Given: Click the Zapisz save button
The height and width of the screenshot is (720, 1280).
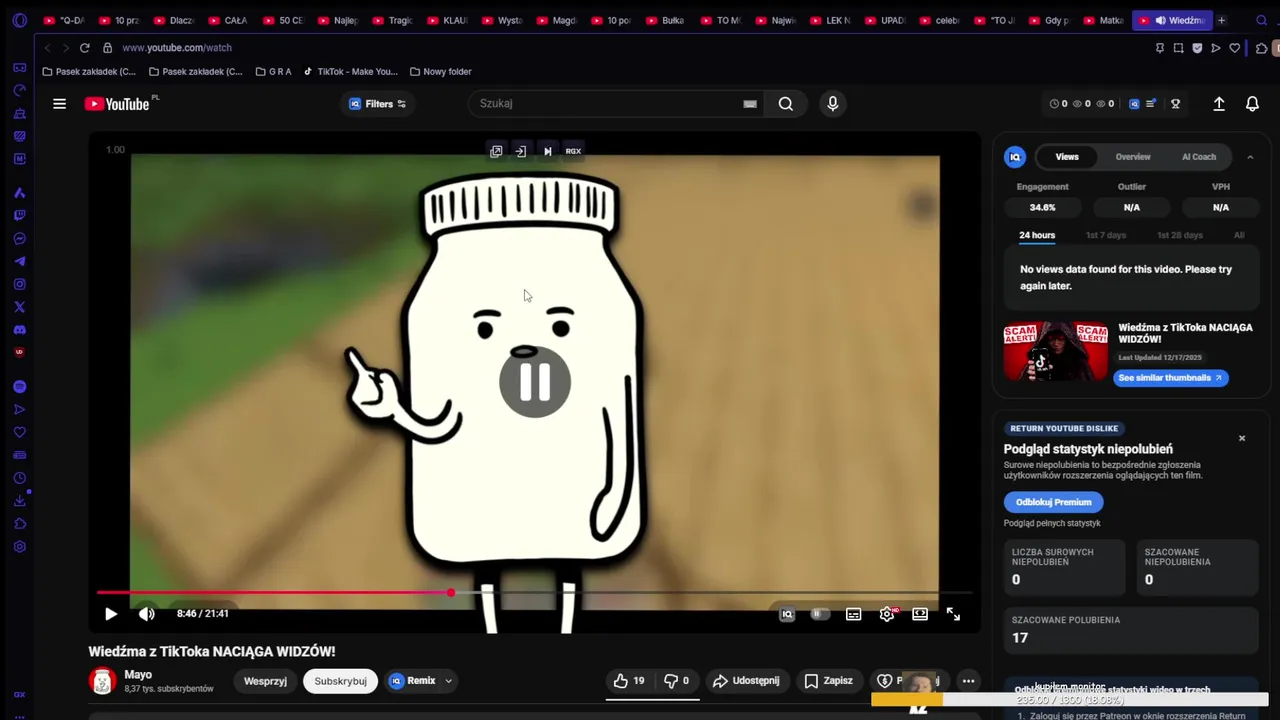Looking at the screenshot, I should point(828,681).
